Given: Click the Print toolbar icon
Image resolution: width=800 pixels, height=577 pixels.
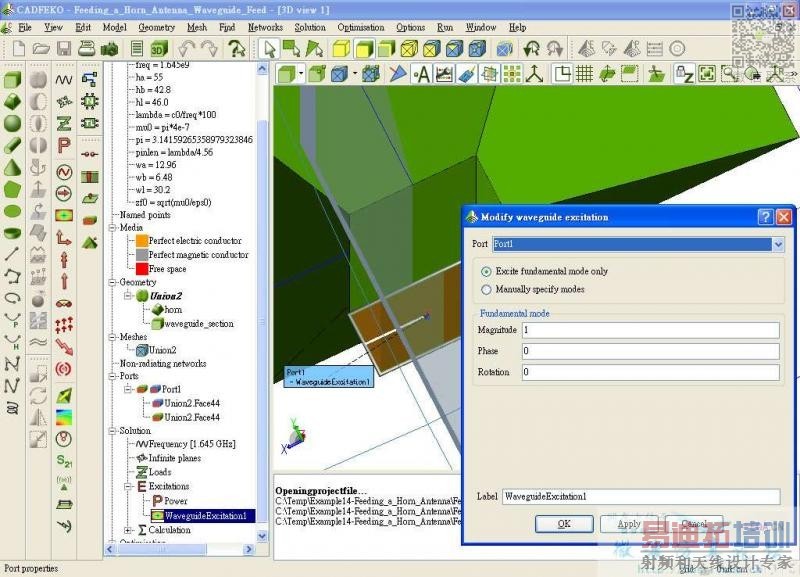Looking at the screenshot, I should [87, 48].
